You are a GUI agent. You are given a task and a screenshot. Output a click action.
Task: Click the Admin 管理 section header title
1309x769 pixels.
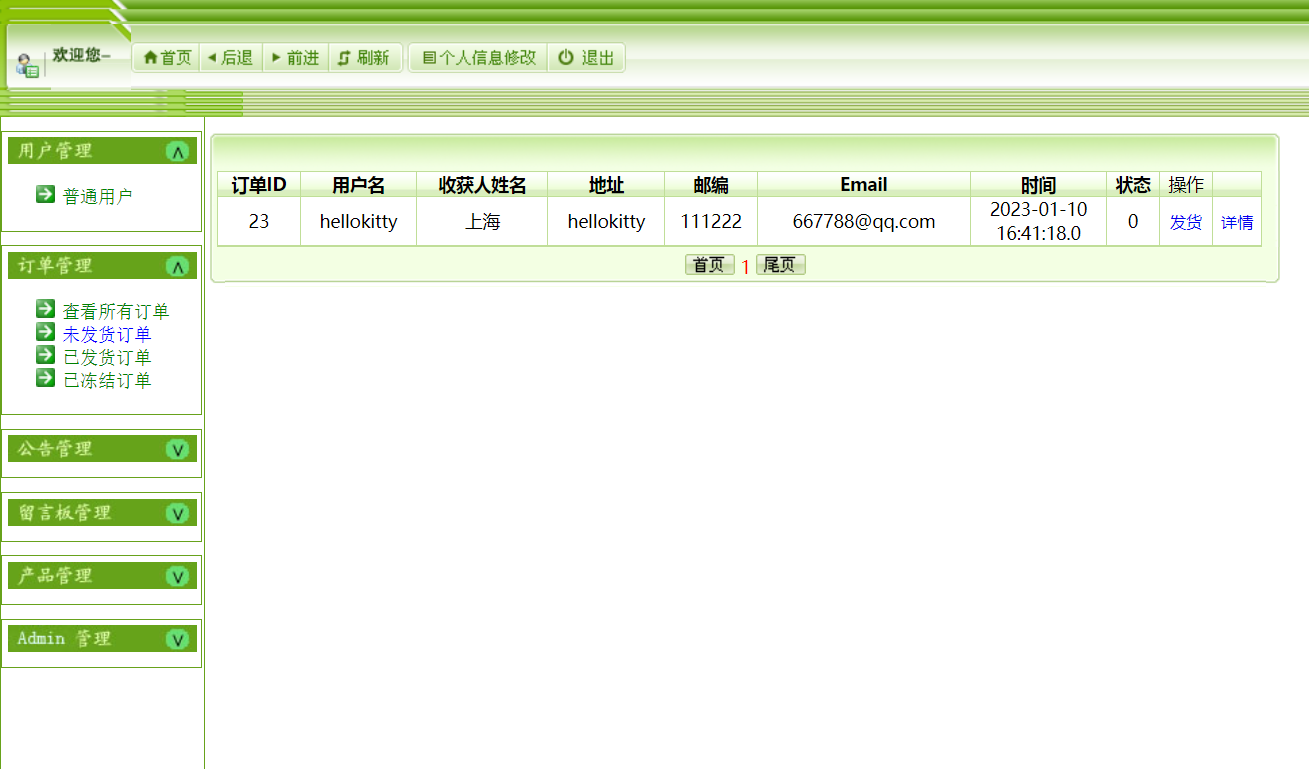(65, 639)
